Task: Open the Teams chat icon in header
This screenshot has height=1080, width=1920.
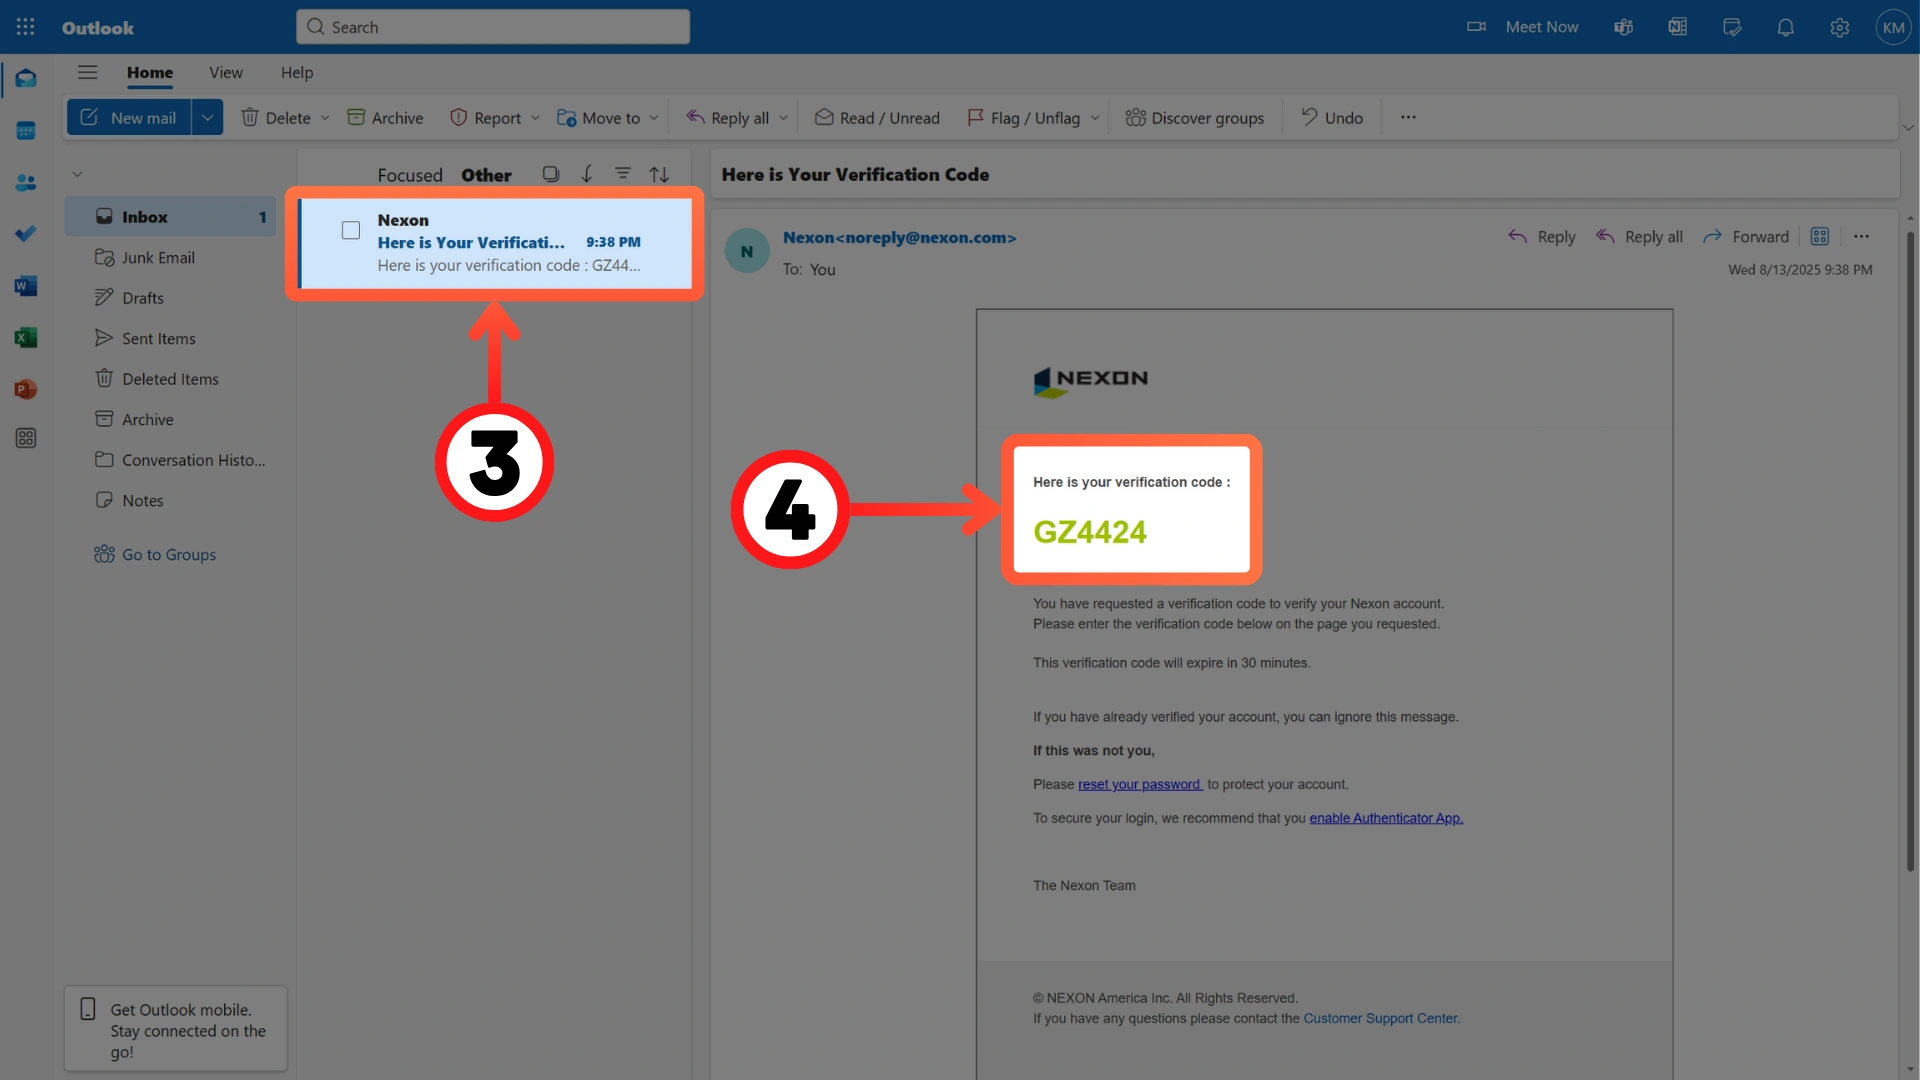Action: coord(1623,27)
